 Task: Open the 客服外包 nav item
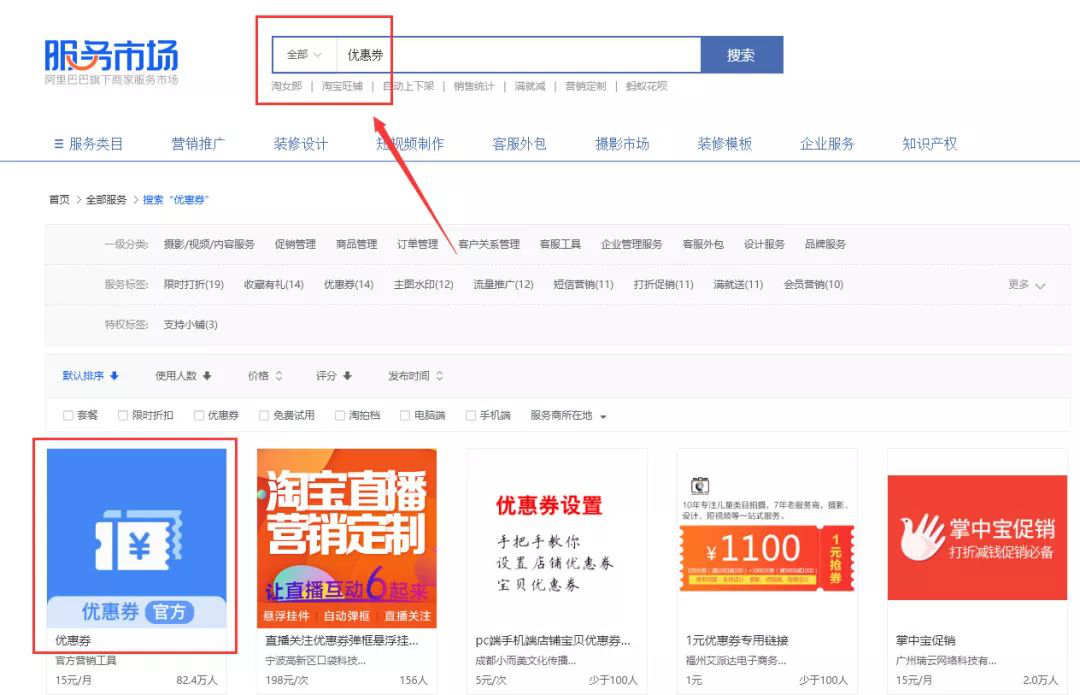(519, 144)
